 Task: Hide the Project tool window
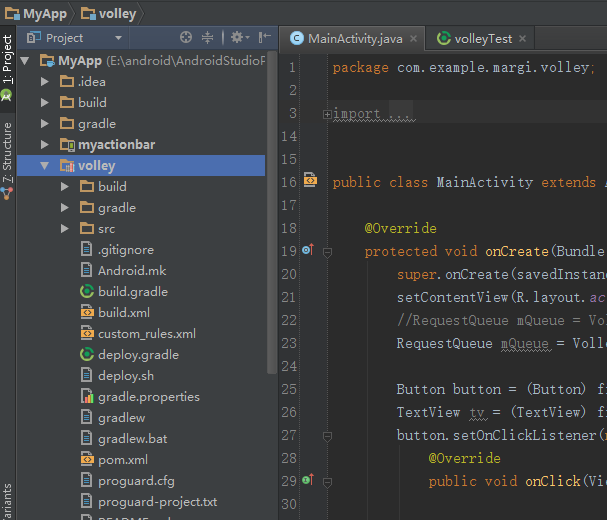click(x=264, y=38)
